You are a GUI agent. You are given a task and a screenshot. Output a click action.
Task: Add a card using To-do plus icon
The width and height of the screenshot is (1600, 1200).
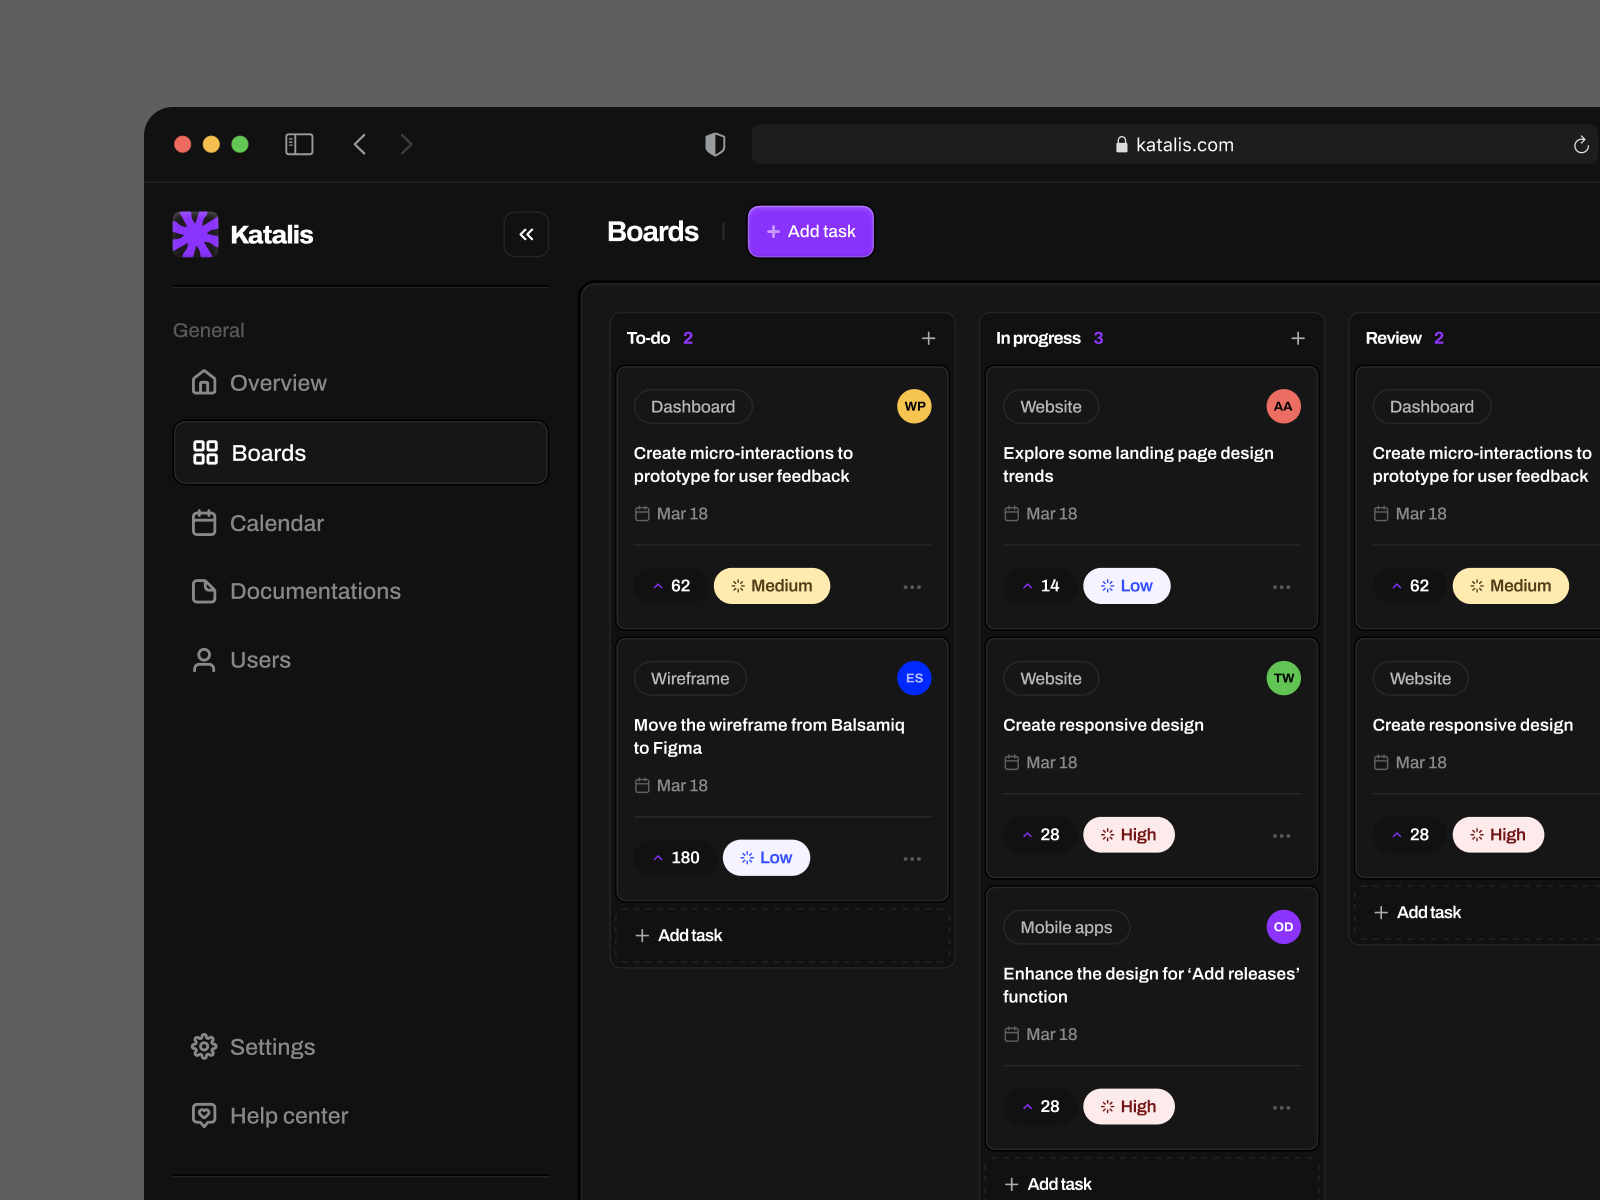click(x=928, y=338)
